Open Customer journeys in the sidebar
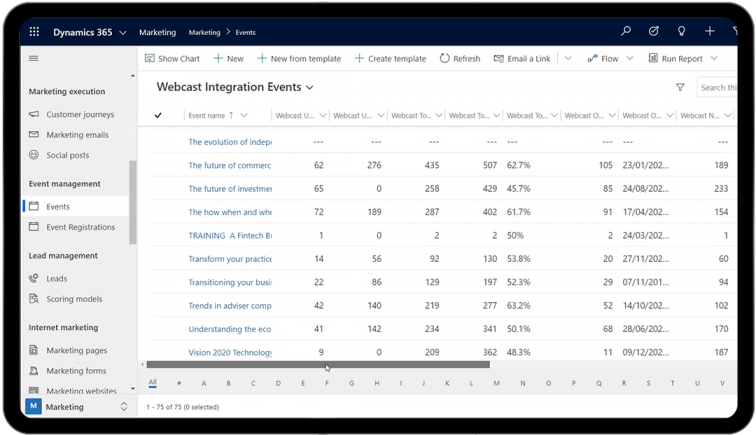Image resolution: width=756 pixels, height=435 pixels. pyautogui.click(x=80, y=115)
